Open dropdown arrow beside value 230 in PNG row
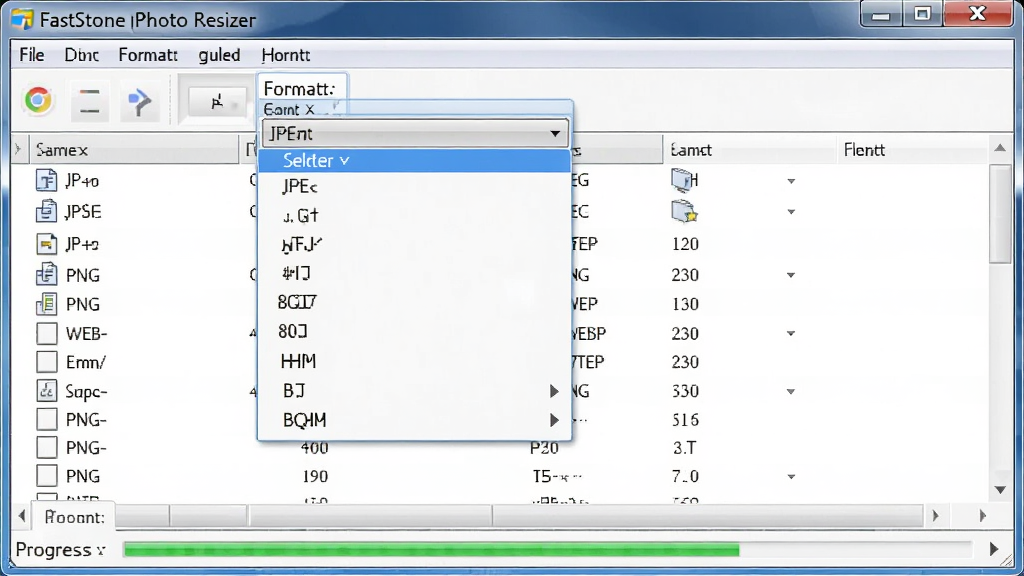The height and width of the screenshot is (576, 1024). [x=791, y=275]
